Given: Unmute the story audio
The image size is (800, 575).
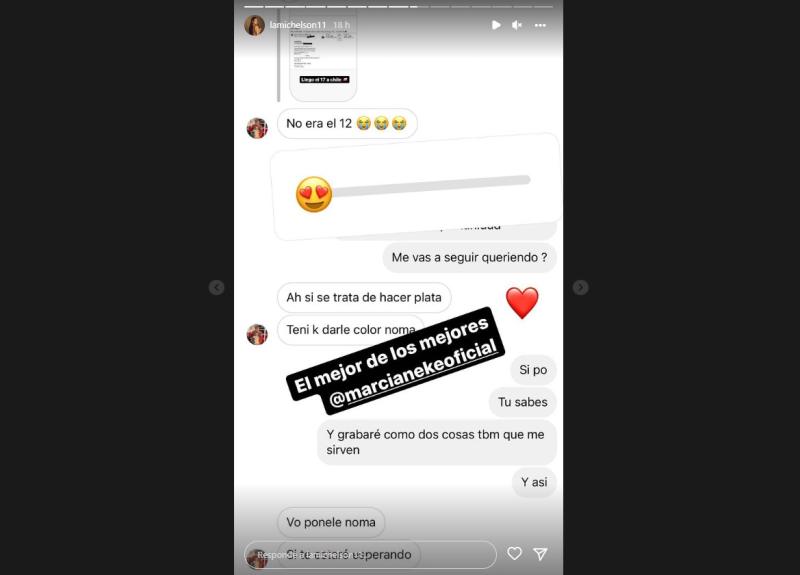Looking at the screenshot, I should coord(517,25).
